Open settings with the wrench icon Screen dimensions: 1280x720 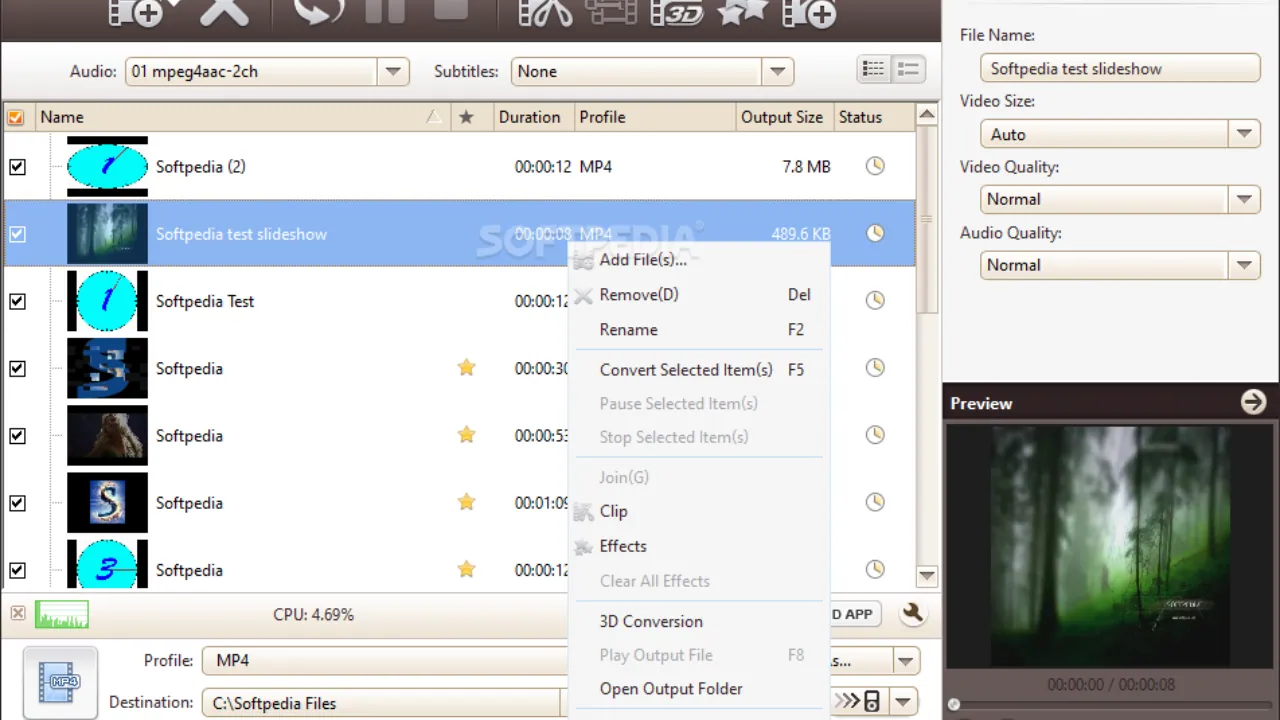(912, 614)
